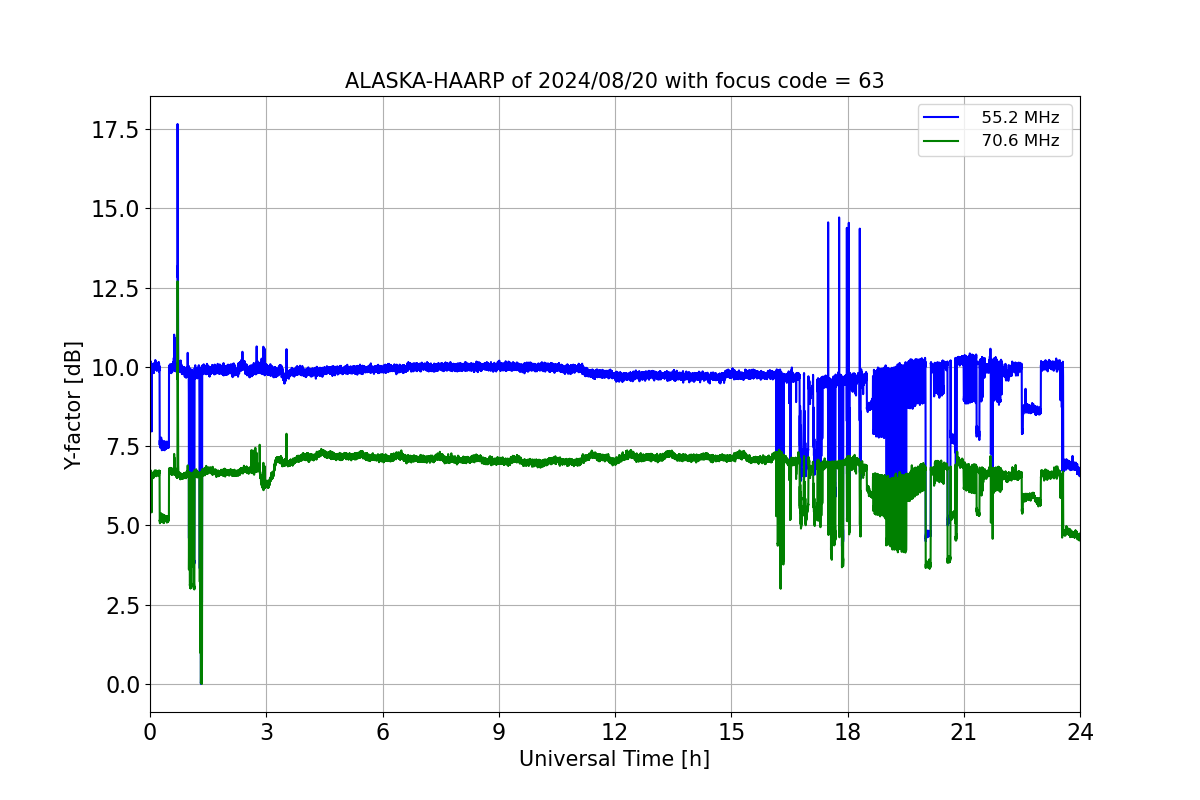Click the 'Universal Time [h]' axis label
This screenshot has height=800, width=1200.
(614, 759)
